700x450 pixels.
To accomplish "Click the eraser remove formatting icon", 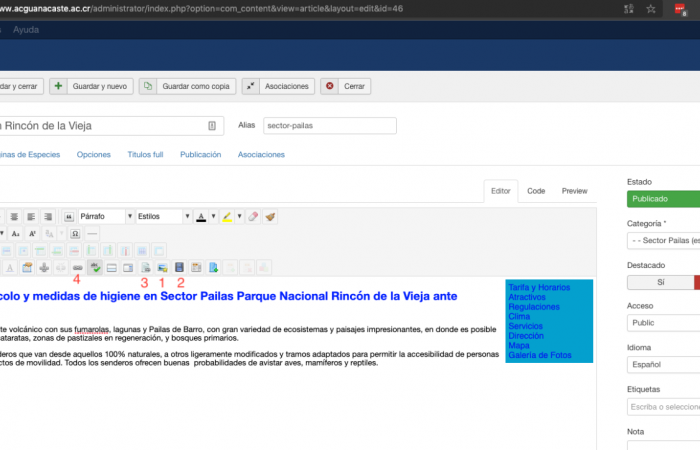I will click(253, 216).
